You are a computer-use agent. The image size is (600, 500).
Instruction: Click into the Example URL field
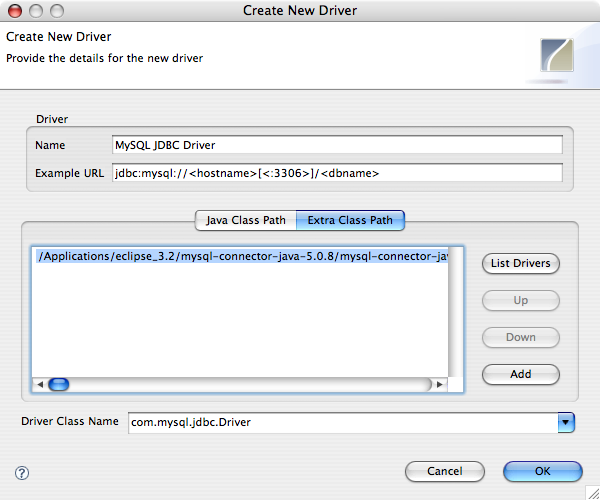pos(338,173)
